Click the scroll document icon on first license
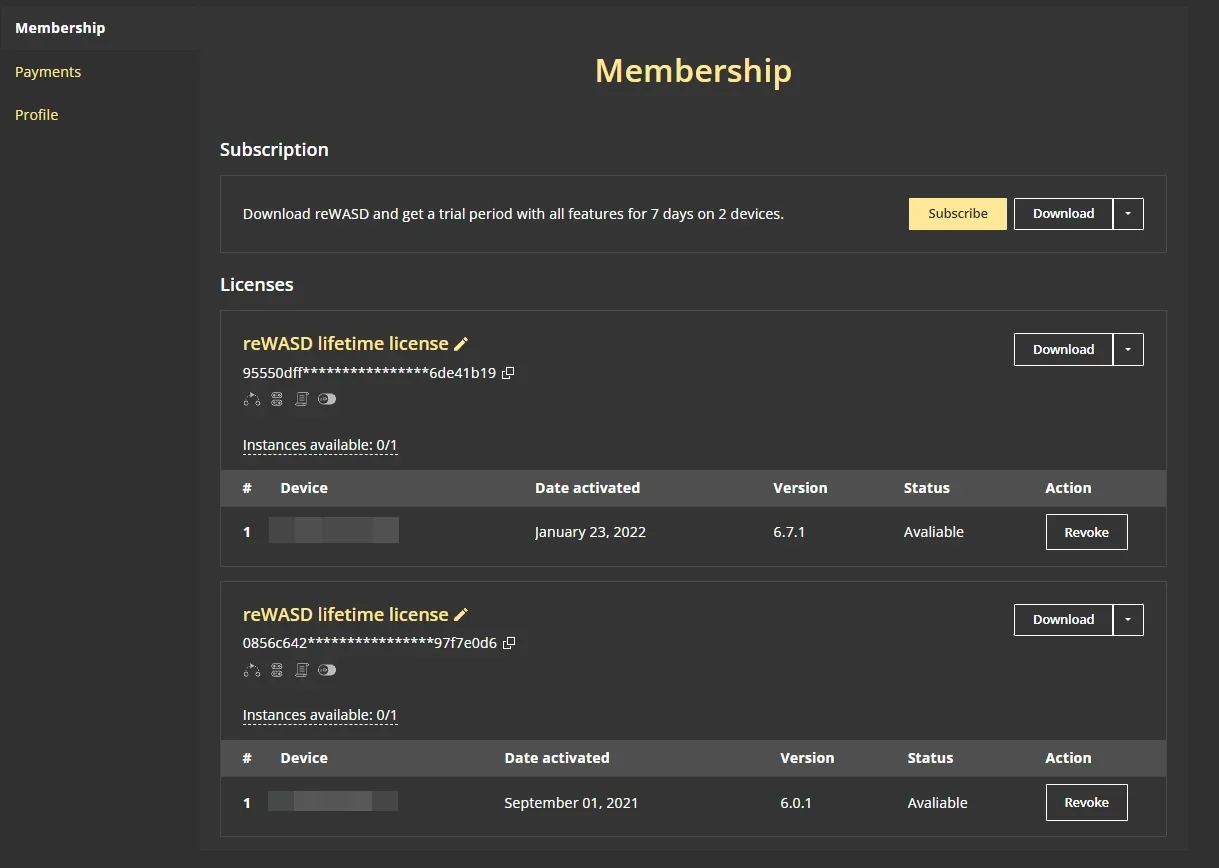The width and height of the screenshot is (1219, 868). click(301, 399)
